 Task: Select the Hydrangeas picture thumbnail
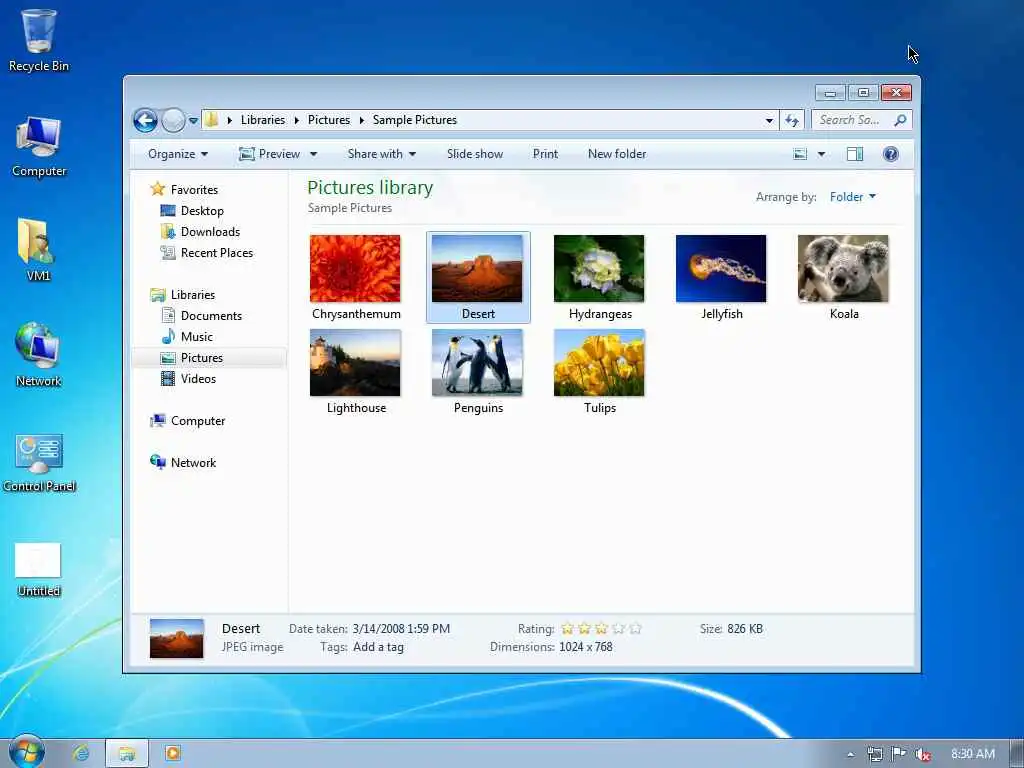point(600,278)
